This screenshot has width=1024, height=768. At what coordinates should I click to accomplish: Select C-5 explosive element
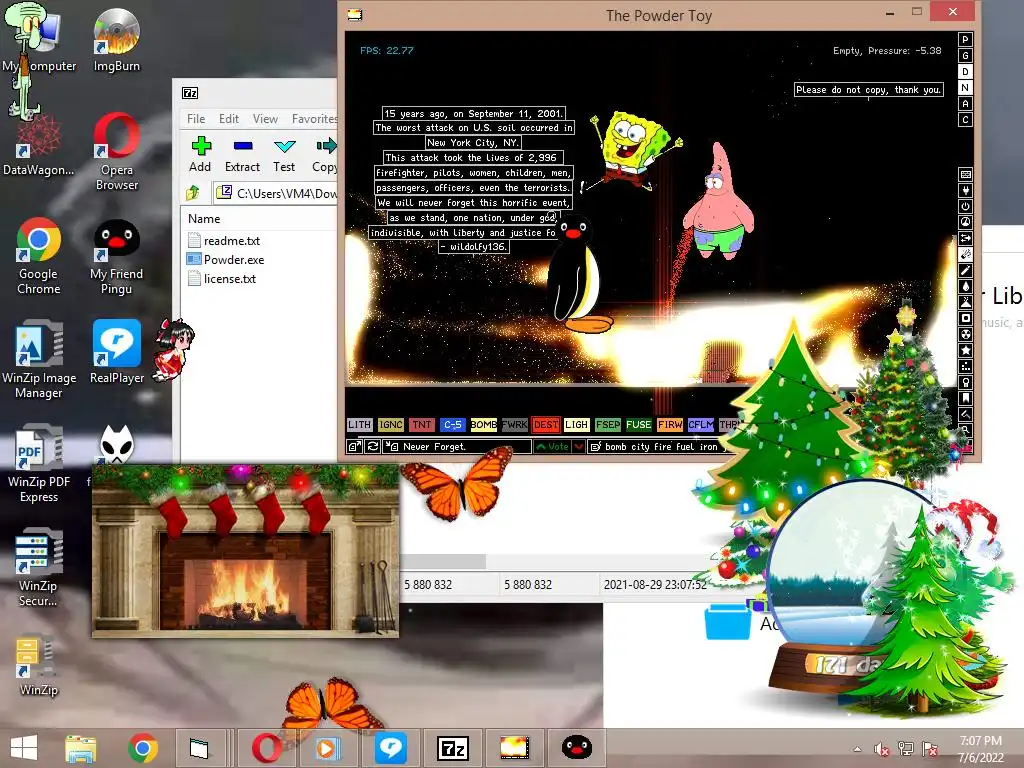pos(453,424)
